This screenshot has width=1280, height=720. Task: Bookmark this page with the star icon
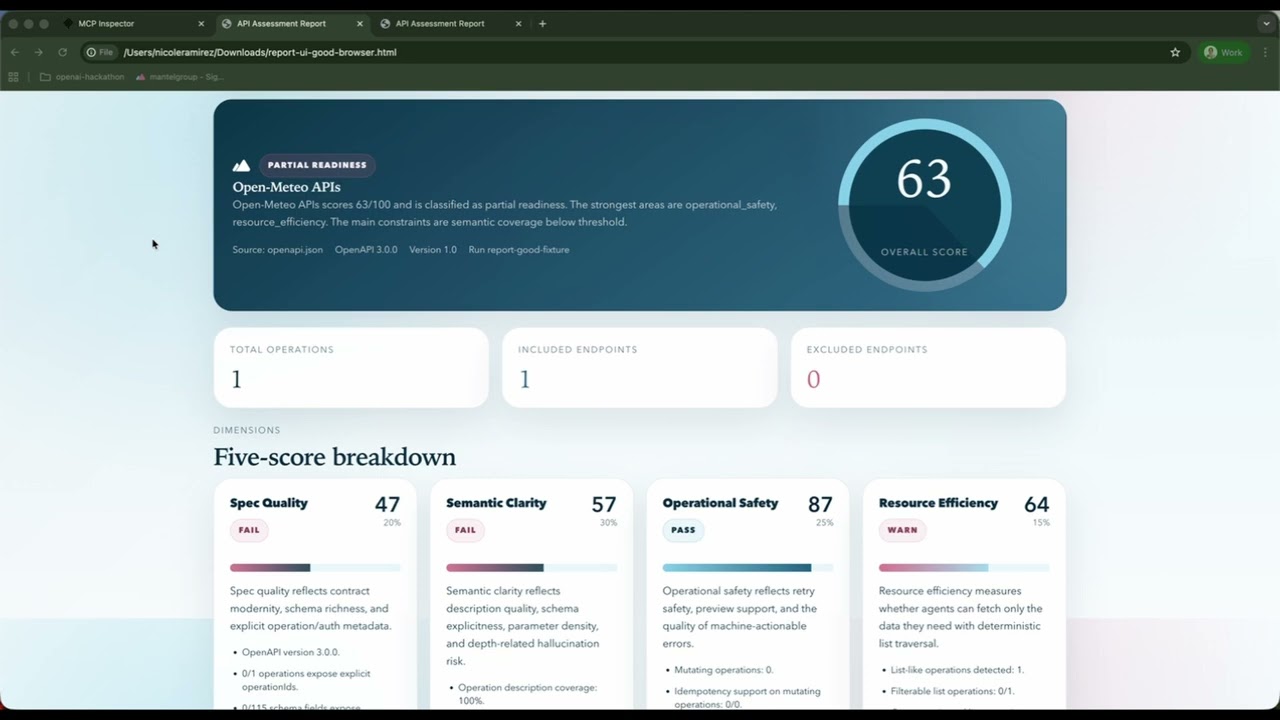tap(1175, 52)
